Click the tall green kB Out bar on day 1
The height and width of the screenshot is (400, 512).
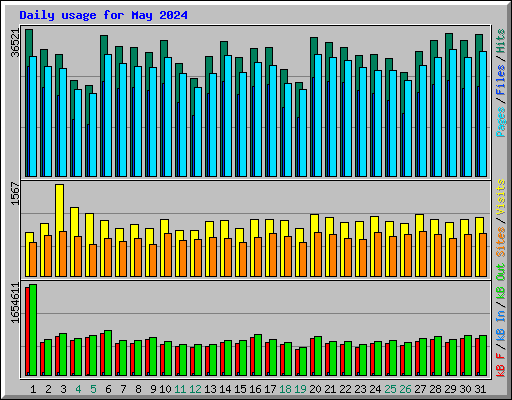click(x=33, y=330)
